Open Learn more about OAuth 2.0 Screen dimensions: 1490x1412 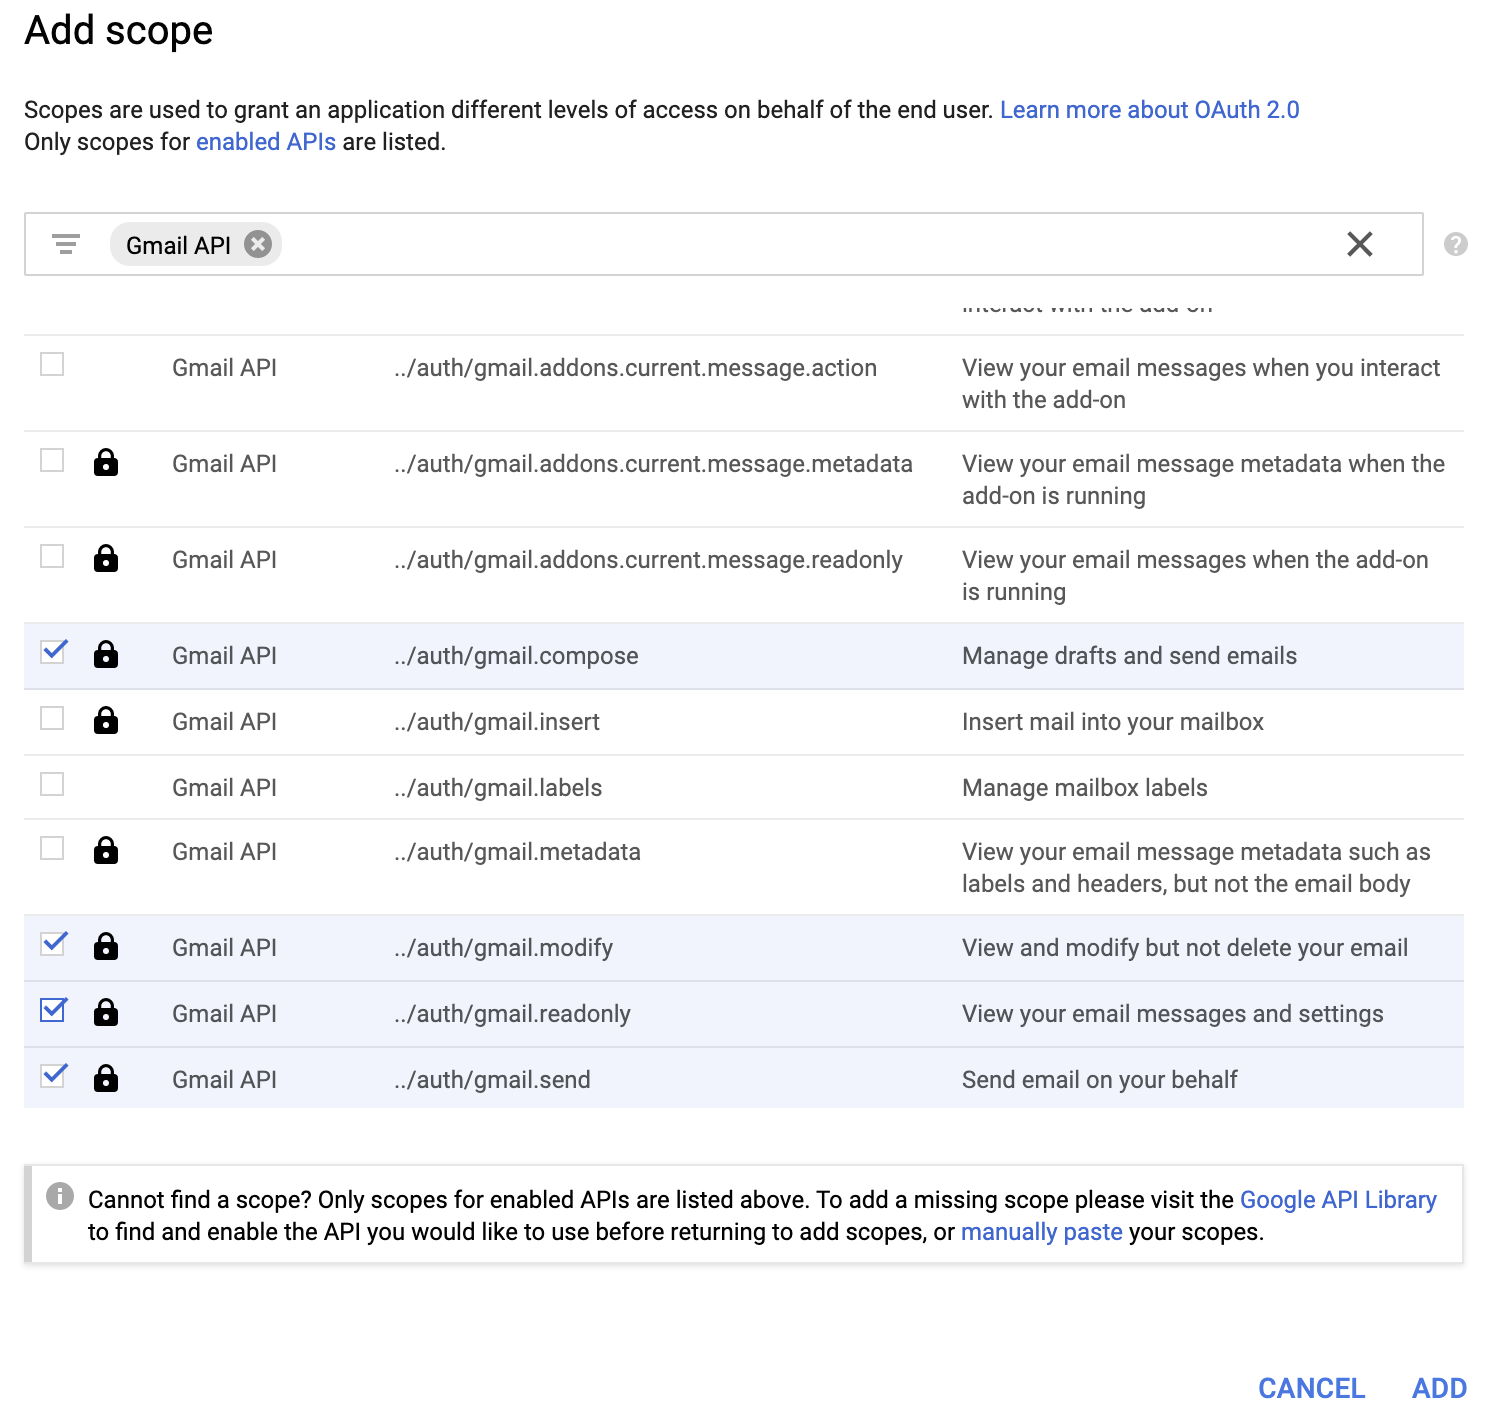pos(1149,110)
